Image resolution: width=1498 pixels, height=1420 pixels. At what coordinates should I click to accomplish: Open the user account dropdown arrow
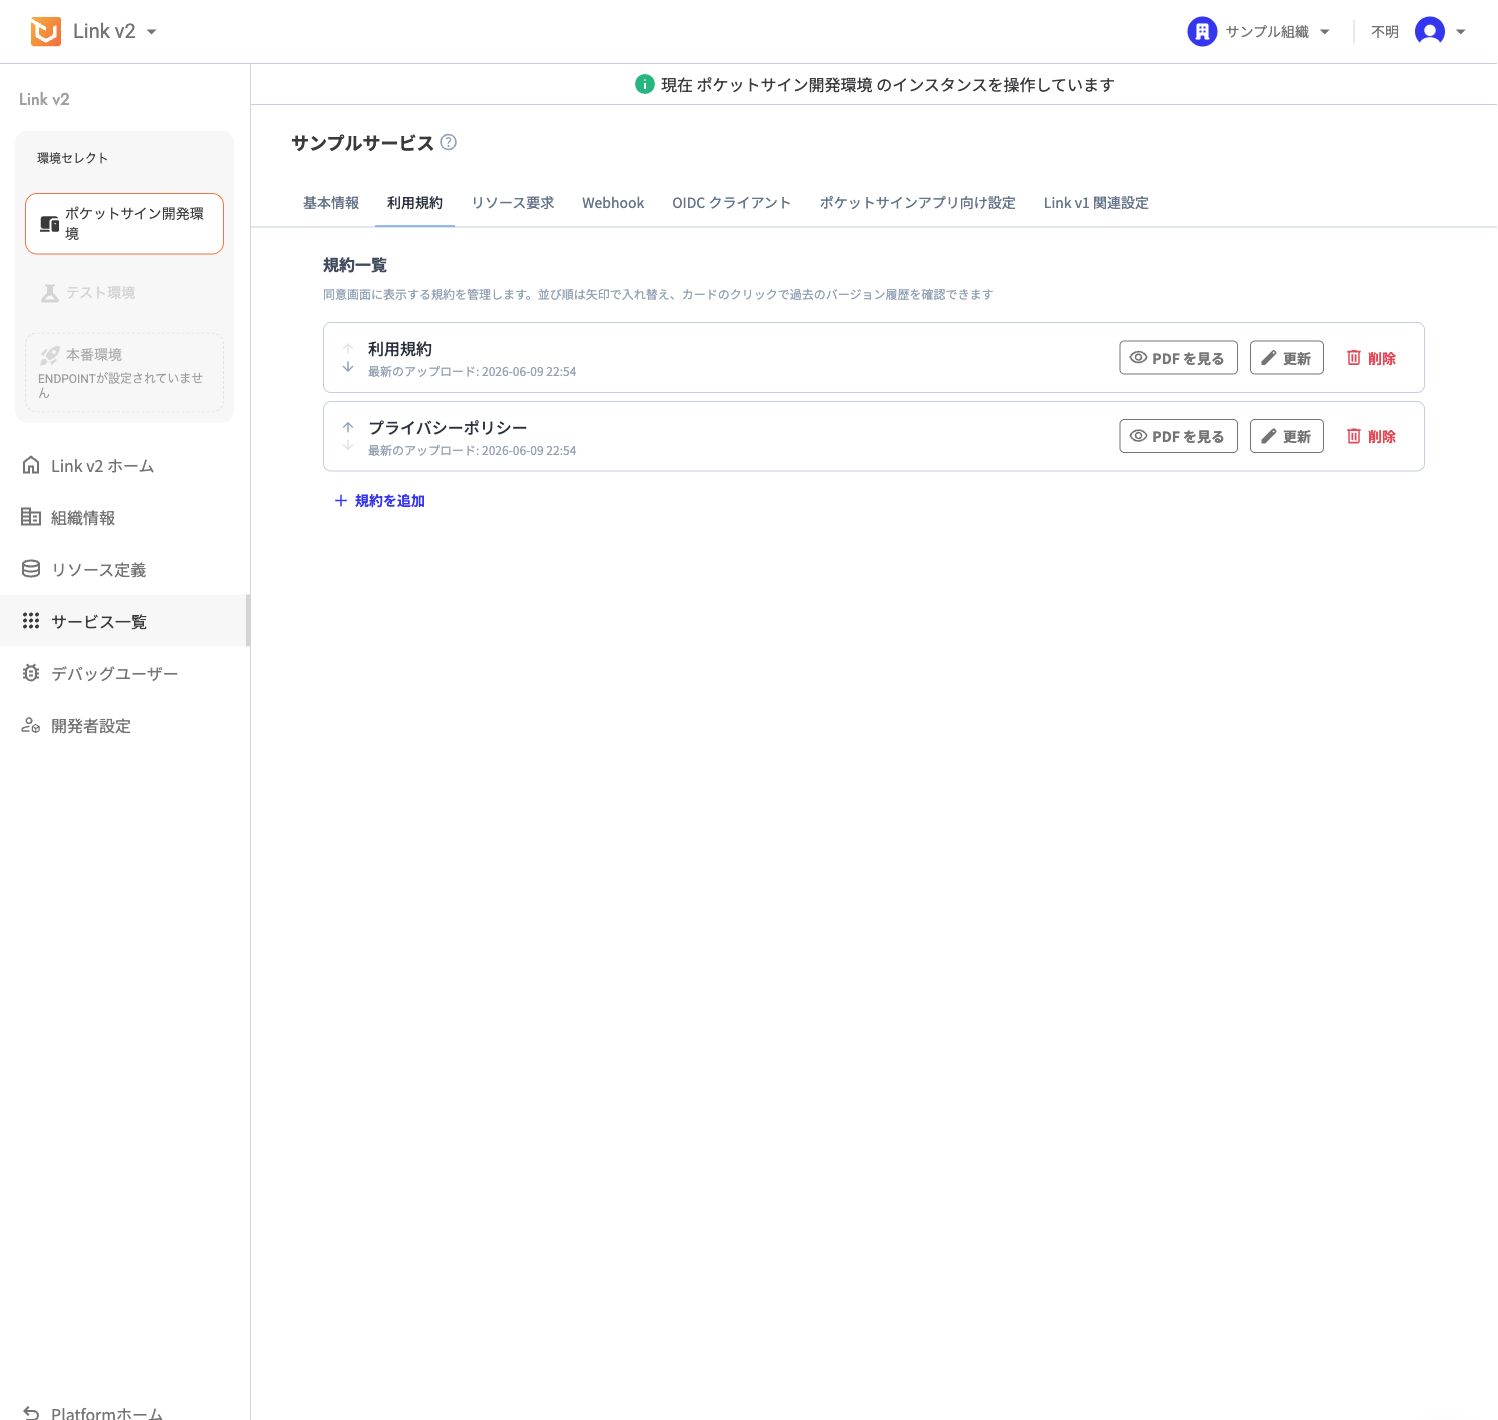1460,32
